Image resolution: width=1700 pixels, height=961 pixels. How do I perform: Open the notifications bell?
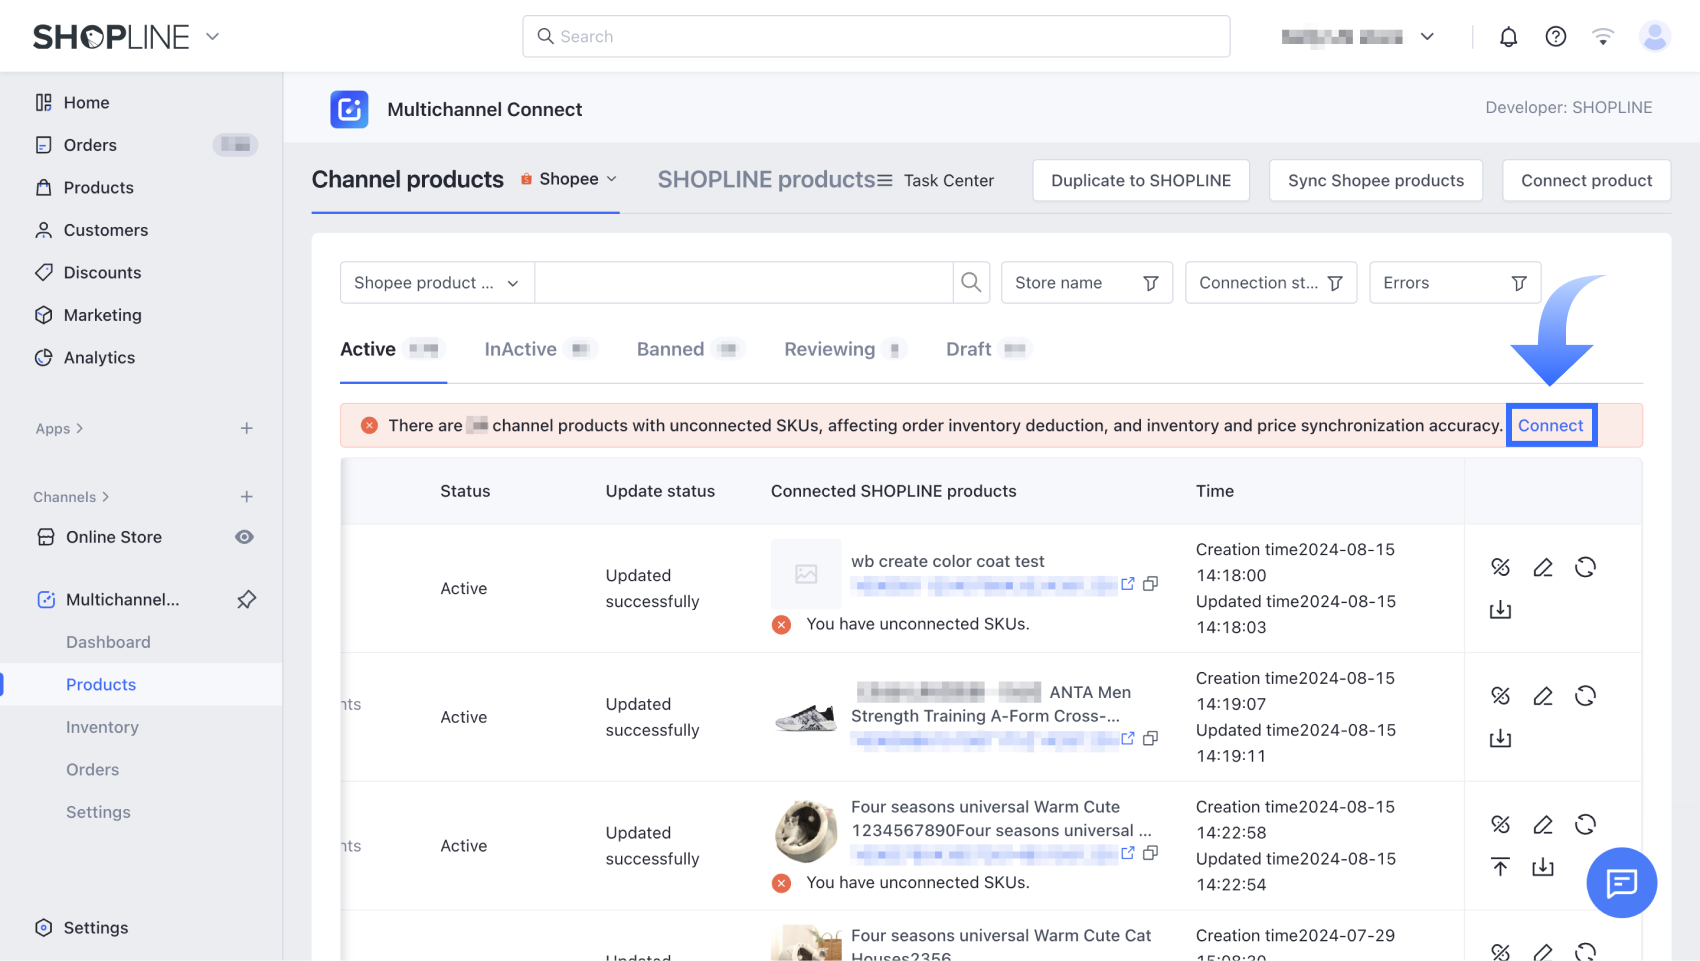click(x=1508, y=37)
